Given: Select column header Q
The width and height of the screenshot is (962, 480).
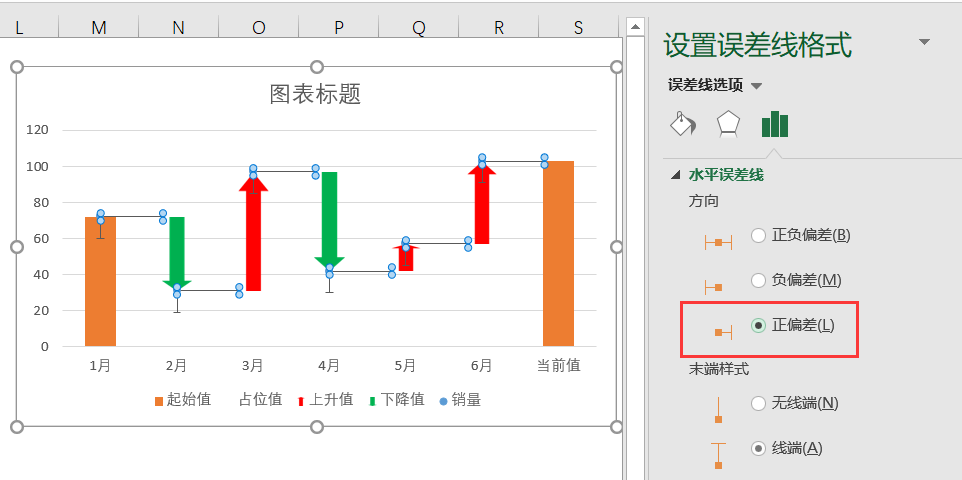Looking at the screenshot, I should click(x=418, y=27).
